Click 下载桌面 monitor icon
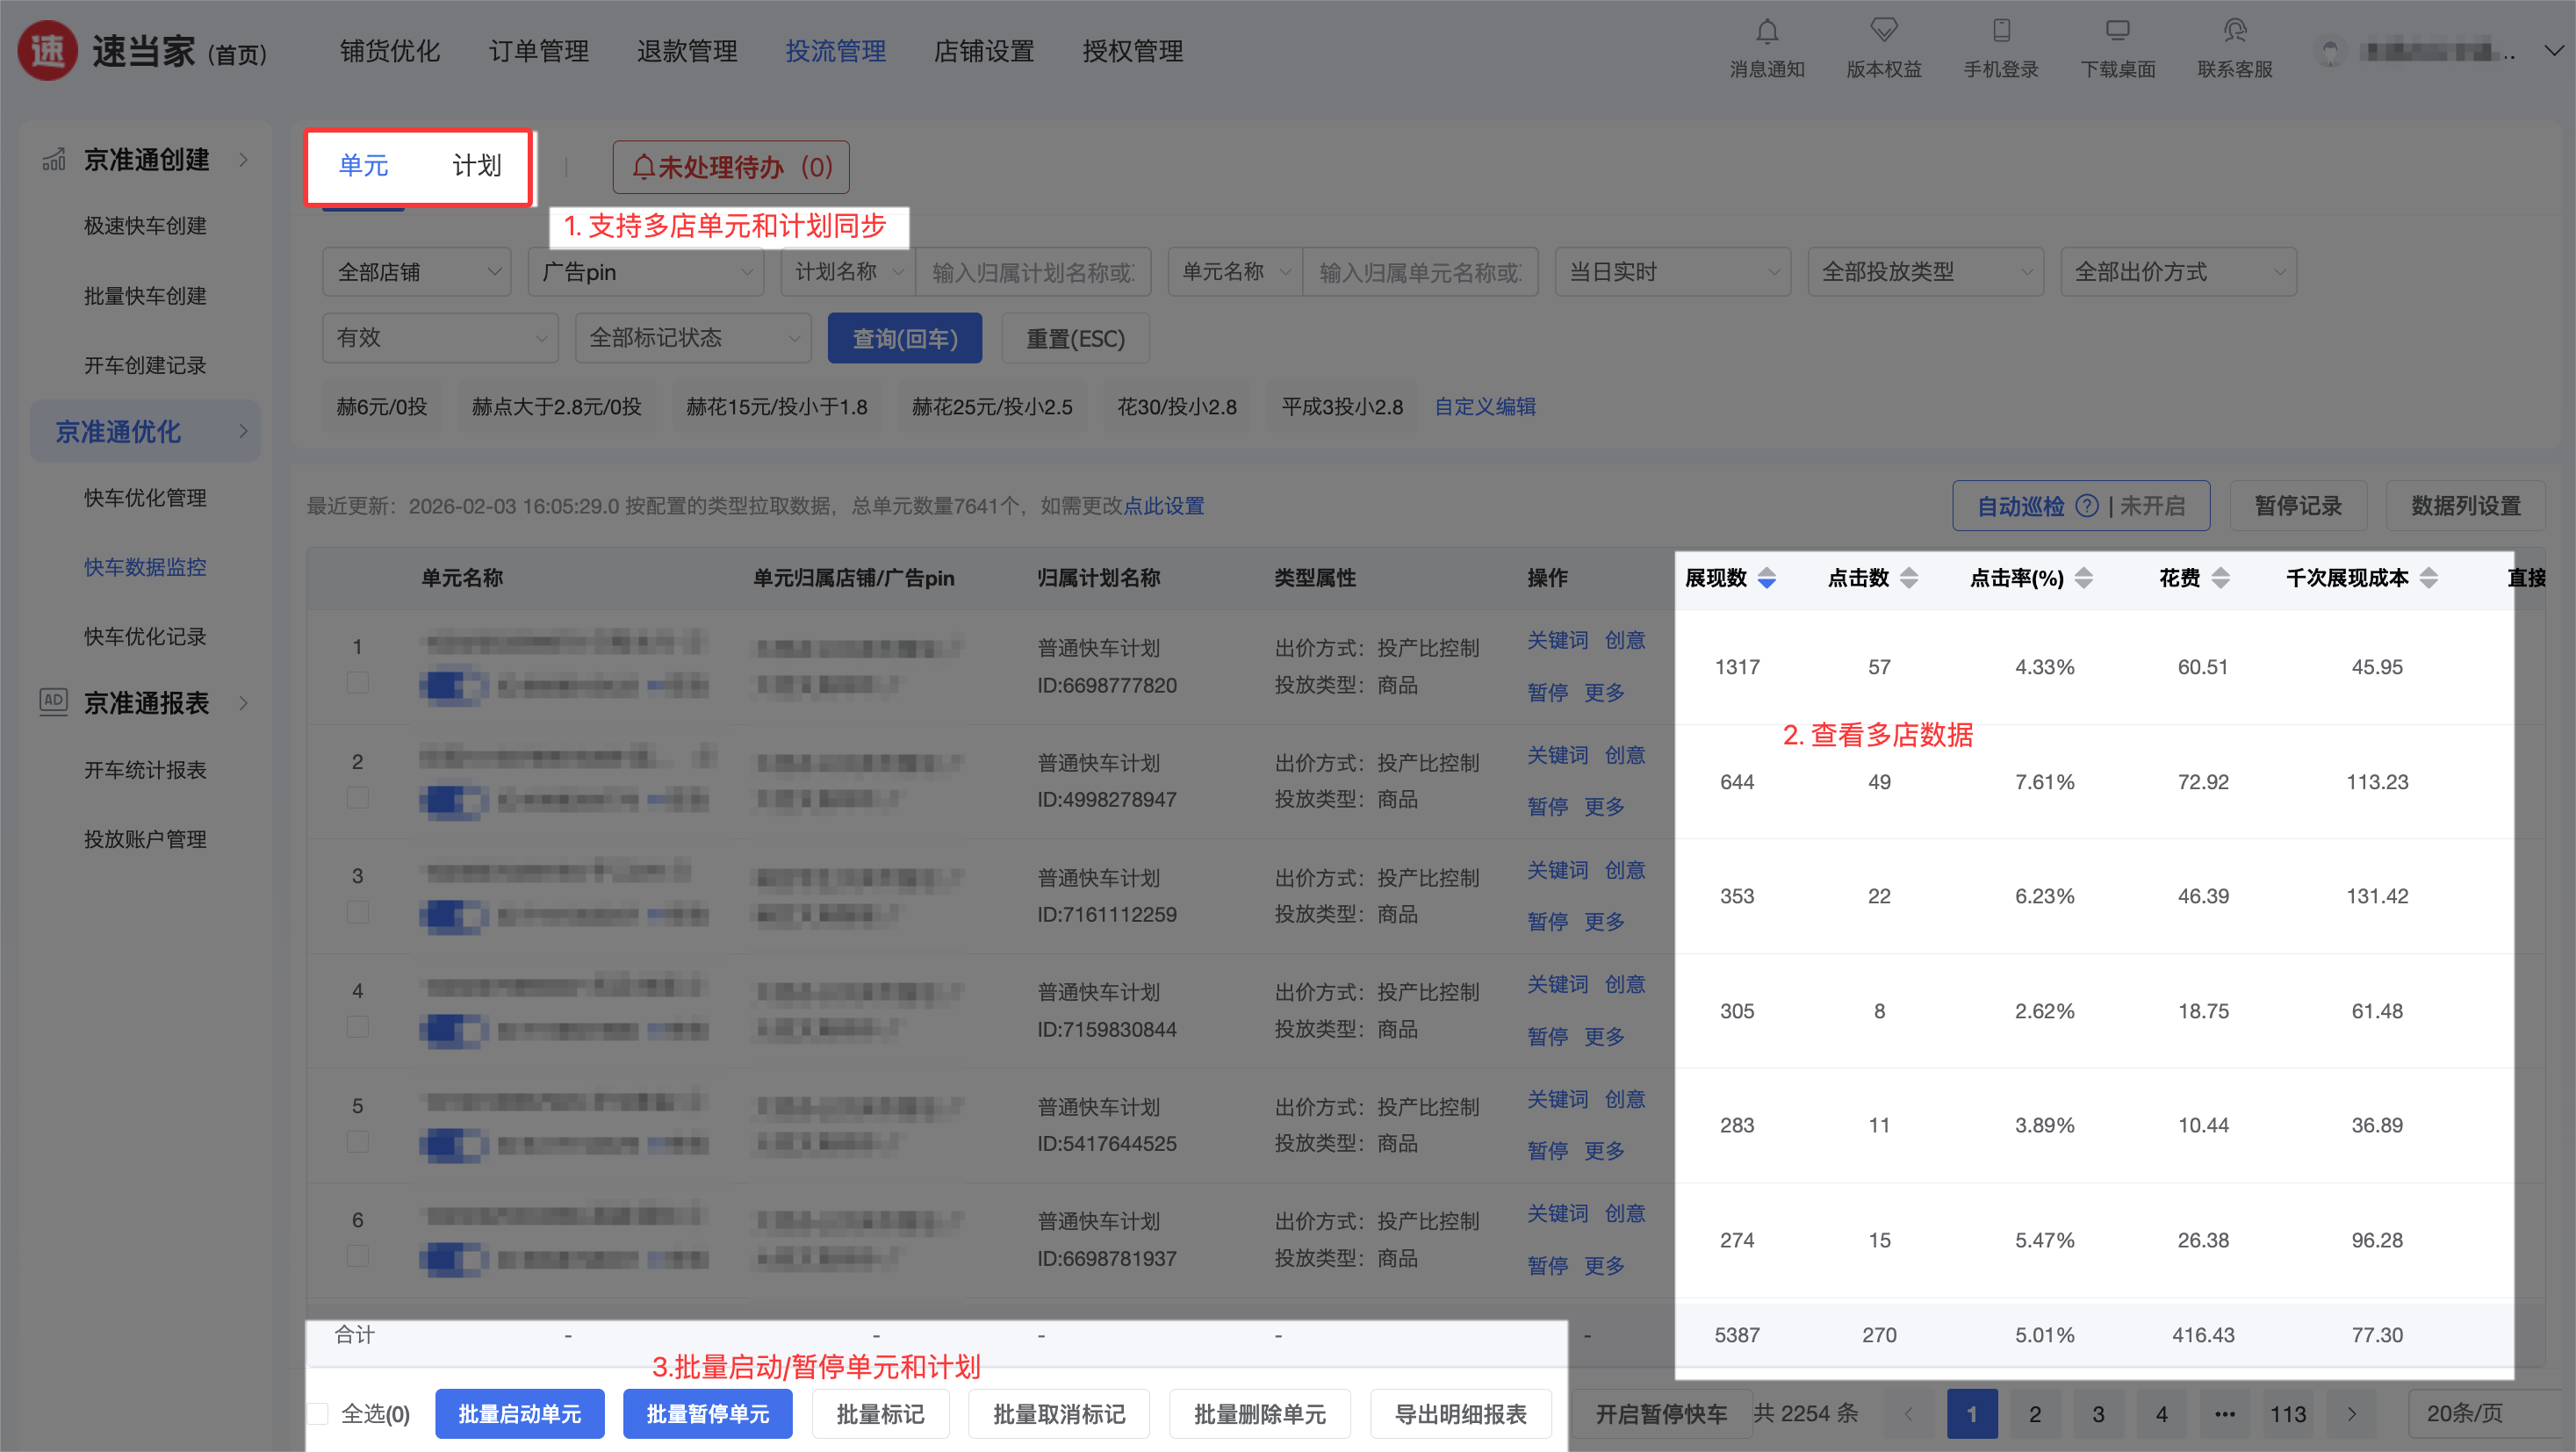 click(x=2117, y=32)
